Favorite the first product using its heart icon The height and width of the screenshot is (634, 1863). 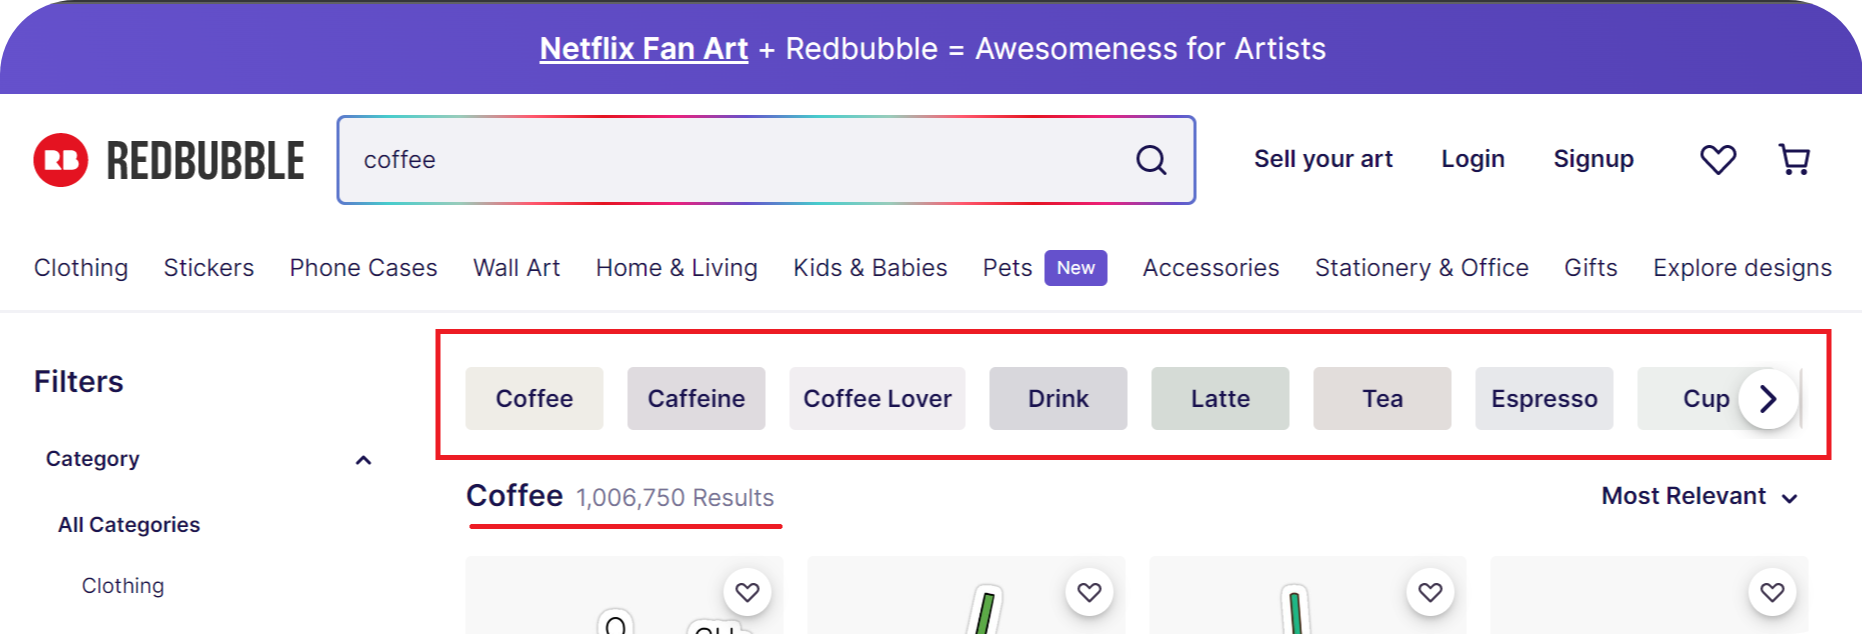click(747, 592)
